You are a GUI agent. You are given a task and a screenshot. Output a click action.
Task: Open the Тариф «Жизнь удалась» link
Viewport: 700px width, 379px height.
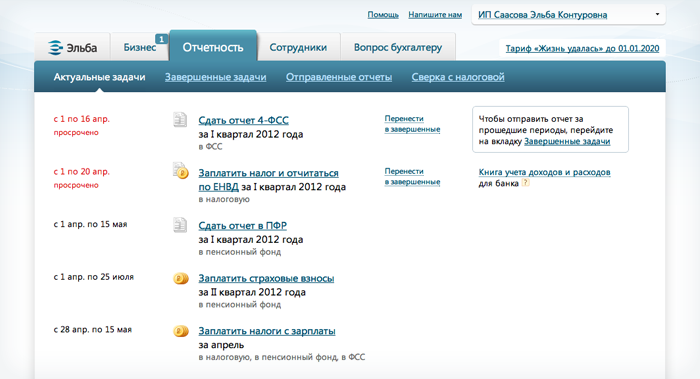pyautogui.click(x=582, y=48)
